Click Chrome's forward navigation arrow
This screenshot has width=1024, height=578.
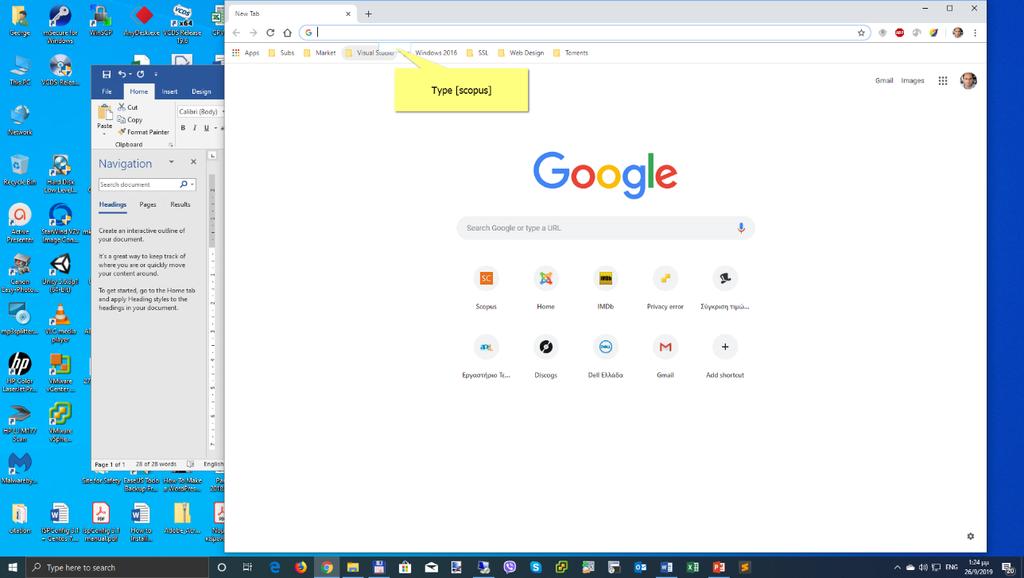(253, 33)
